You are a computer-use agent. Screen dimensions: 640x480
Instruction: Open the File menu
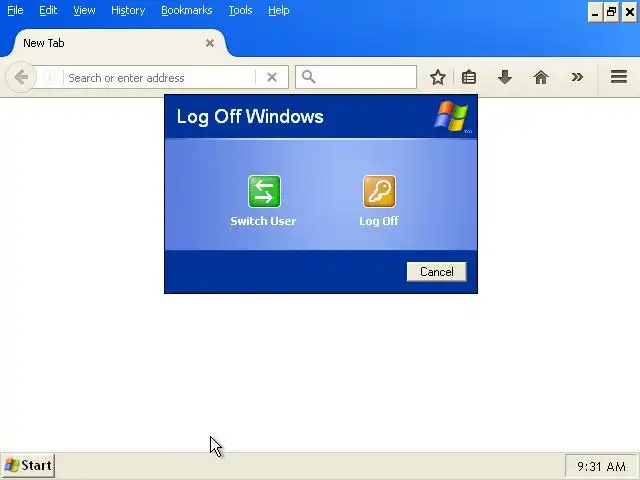tap(15, 10)
